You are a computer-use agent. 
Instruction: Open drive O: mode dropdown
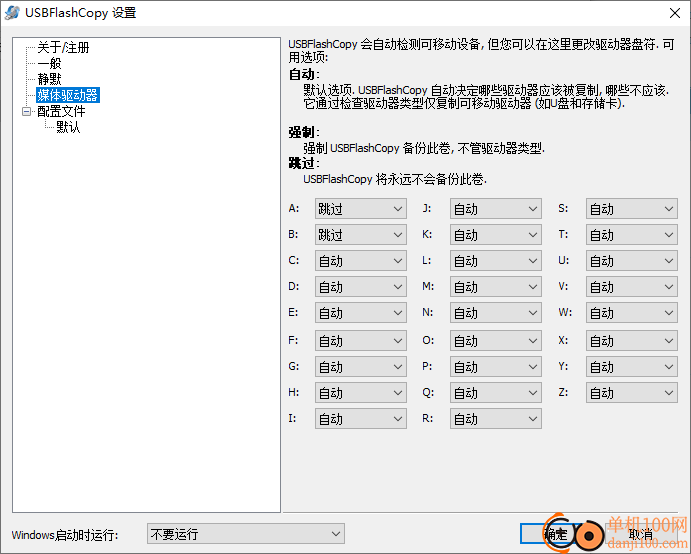click(496, 340)
